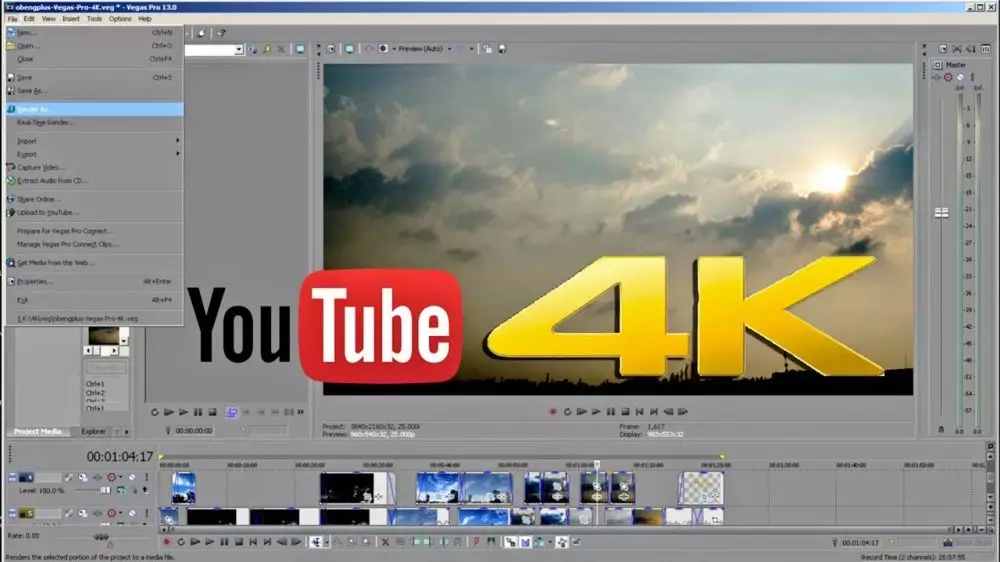1000x562 pixels.
Task: Choose Save As in File menu
Action: [94, 91]
